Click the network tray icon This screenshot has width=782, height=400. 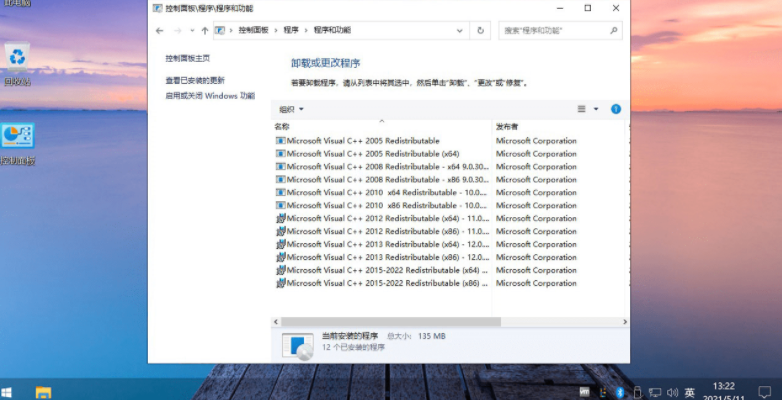click(x=655, y=393)
